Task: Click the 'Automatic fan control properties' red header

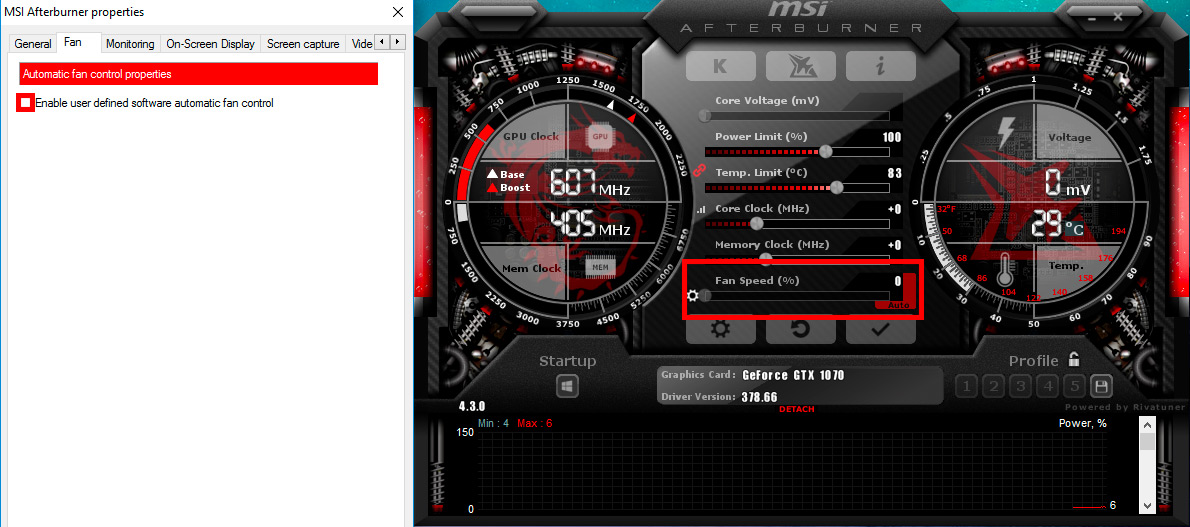Action: [x=198, y=74]
